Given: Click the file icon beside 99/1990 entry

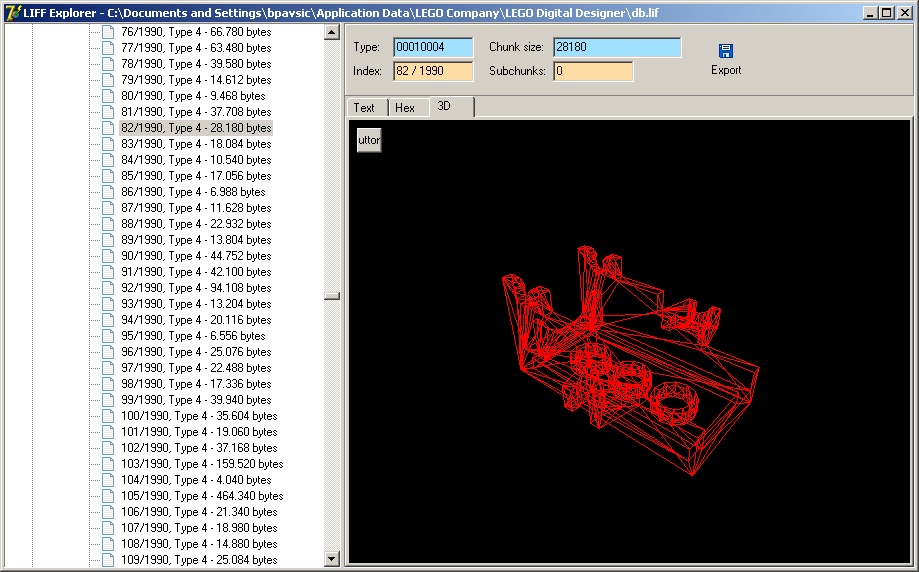Looking at the screenshot, I should [108, 400].
